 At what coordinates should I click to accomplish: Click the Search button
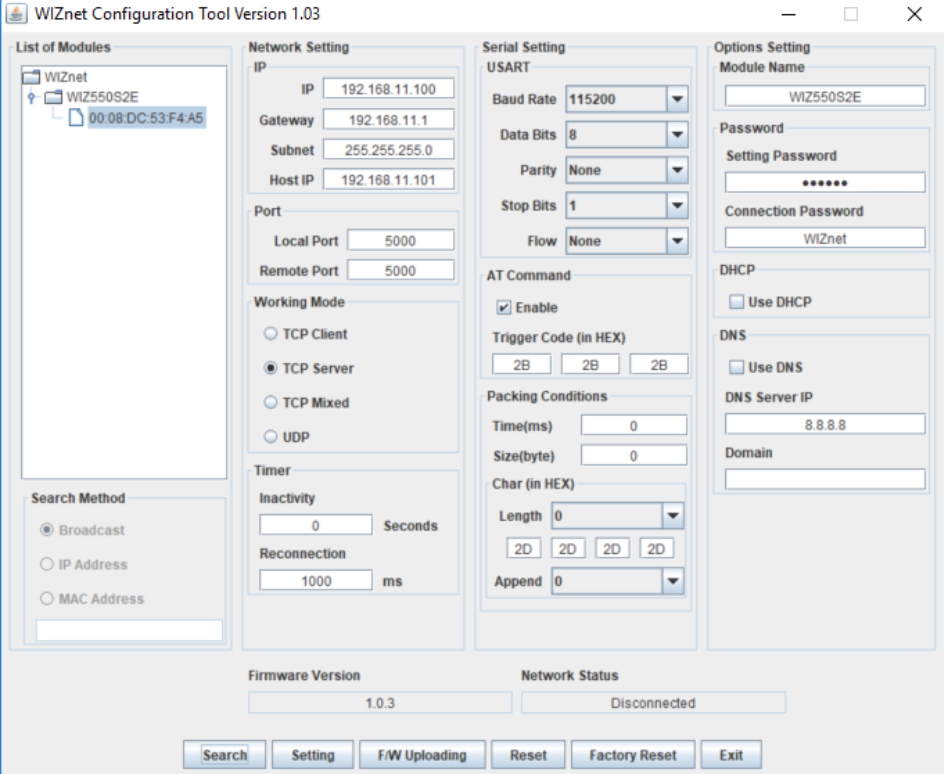225,755
